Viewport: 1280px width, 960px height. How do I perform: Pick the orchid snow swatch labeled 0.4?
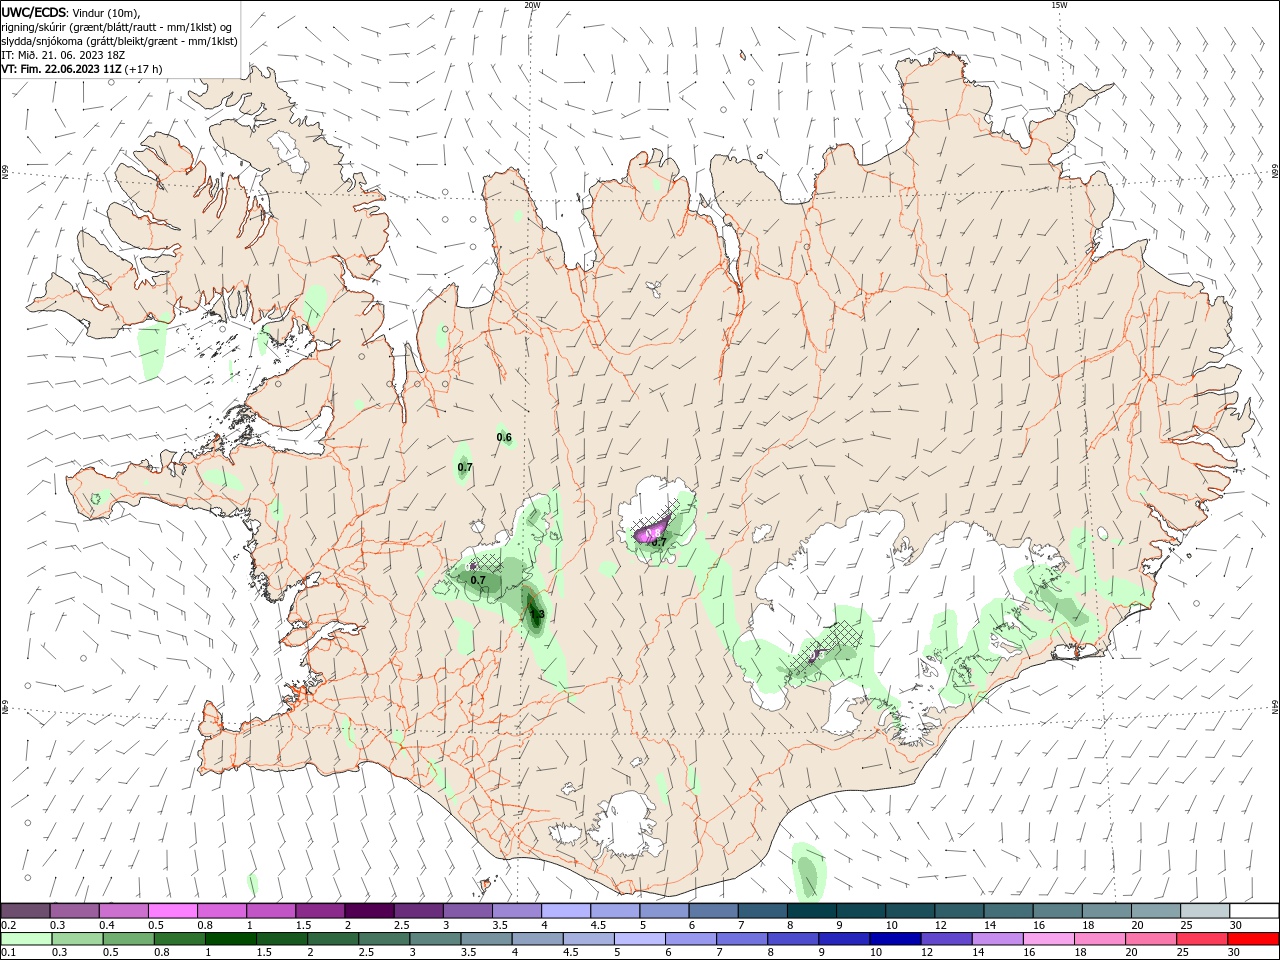pyautogui.click(x=123, y=911)
